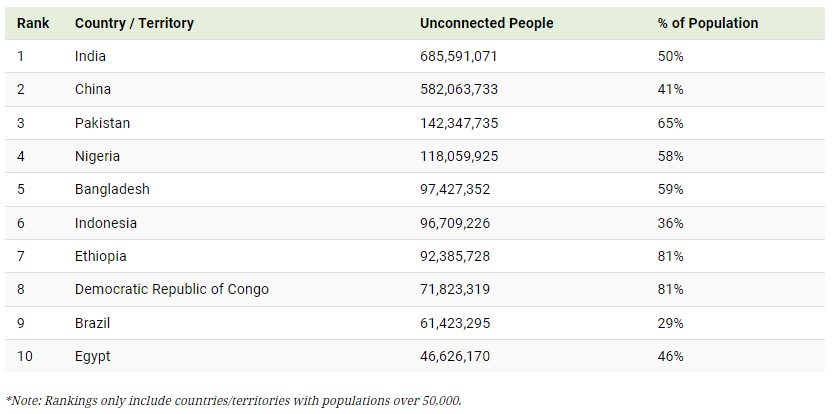Viewport: 833px width, 414px height.
Task: Click the Egypt country cell
Action: coord(92,356)
